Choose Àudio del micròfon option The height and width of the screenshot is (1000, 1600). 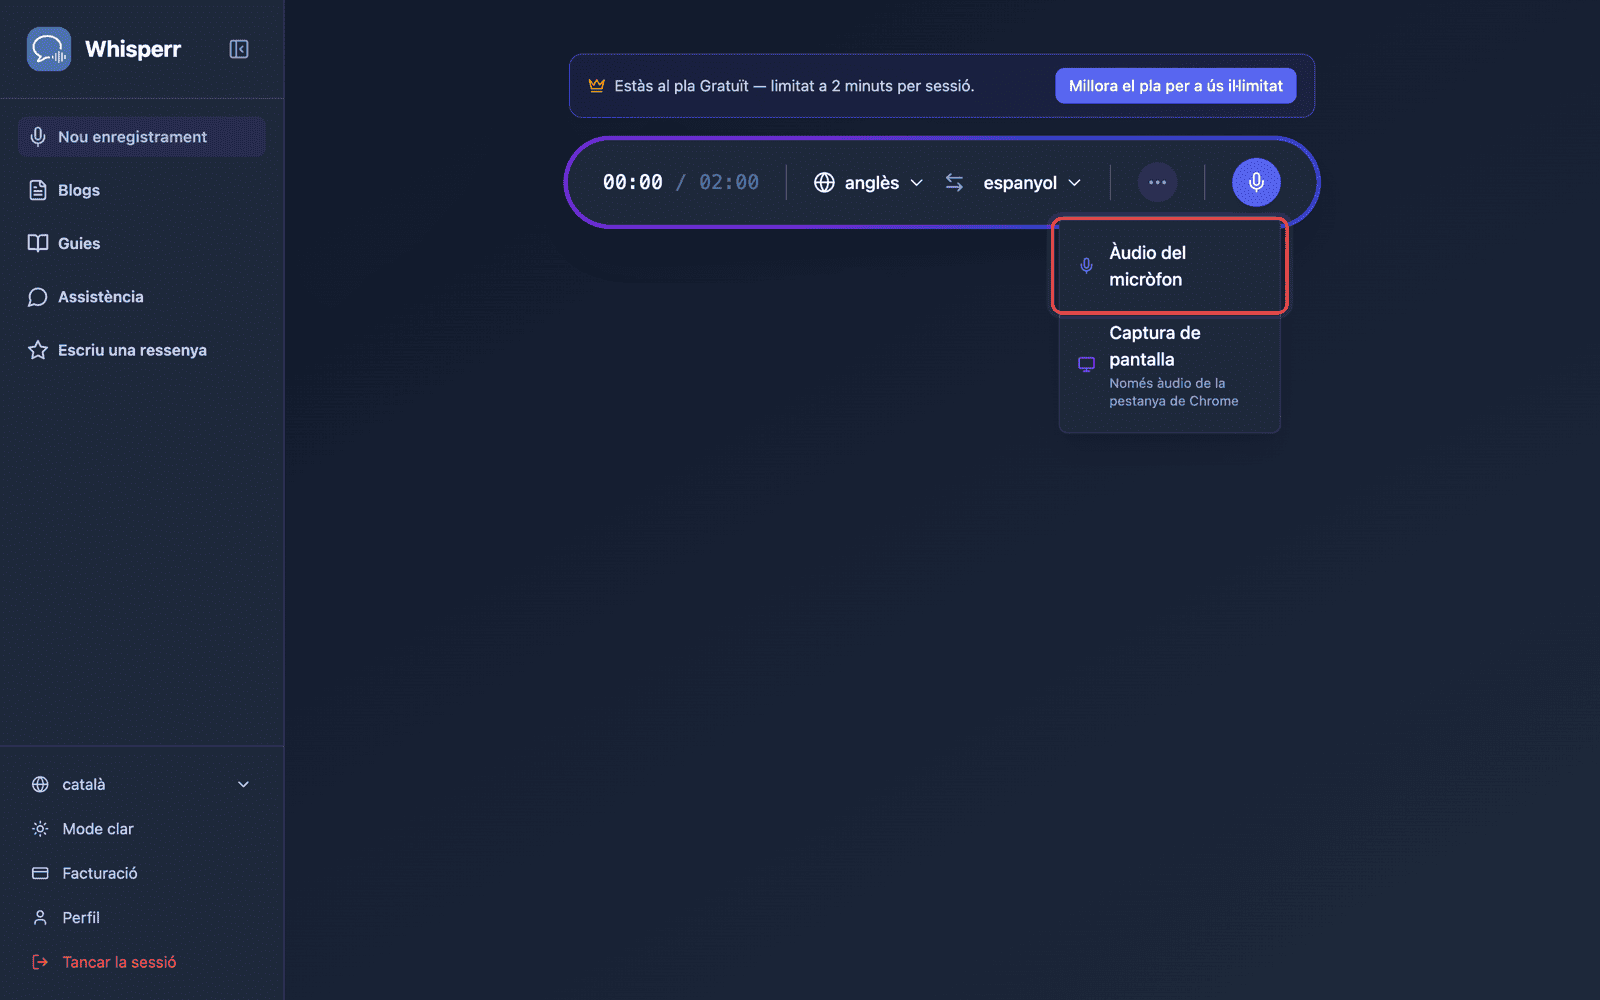1170,266
